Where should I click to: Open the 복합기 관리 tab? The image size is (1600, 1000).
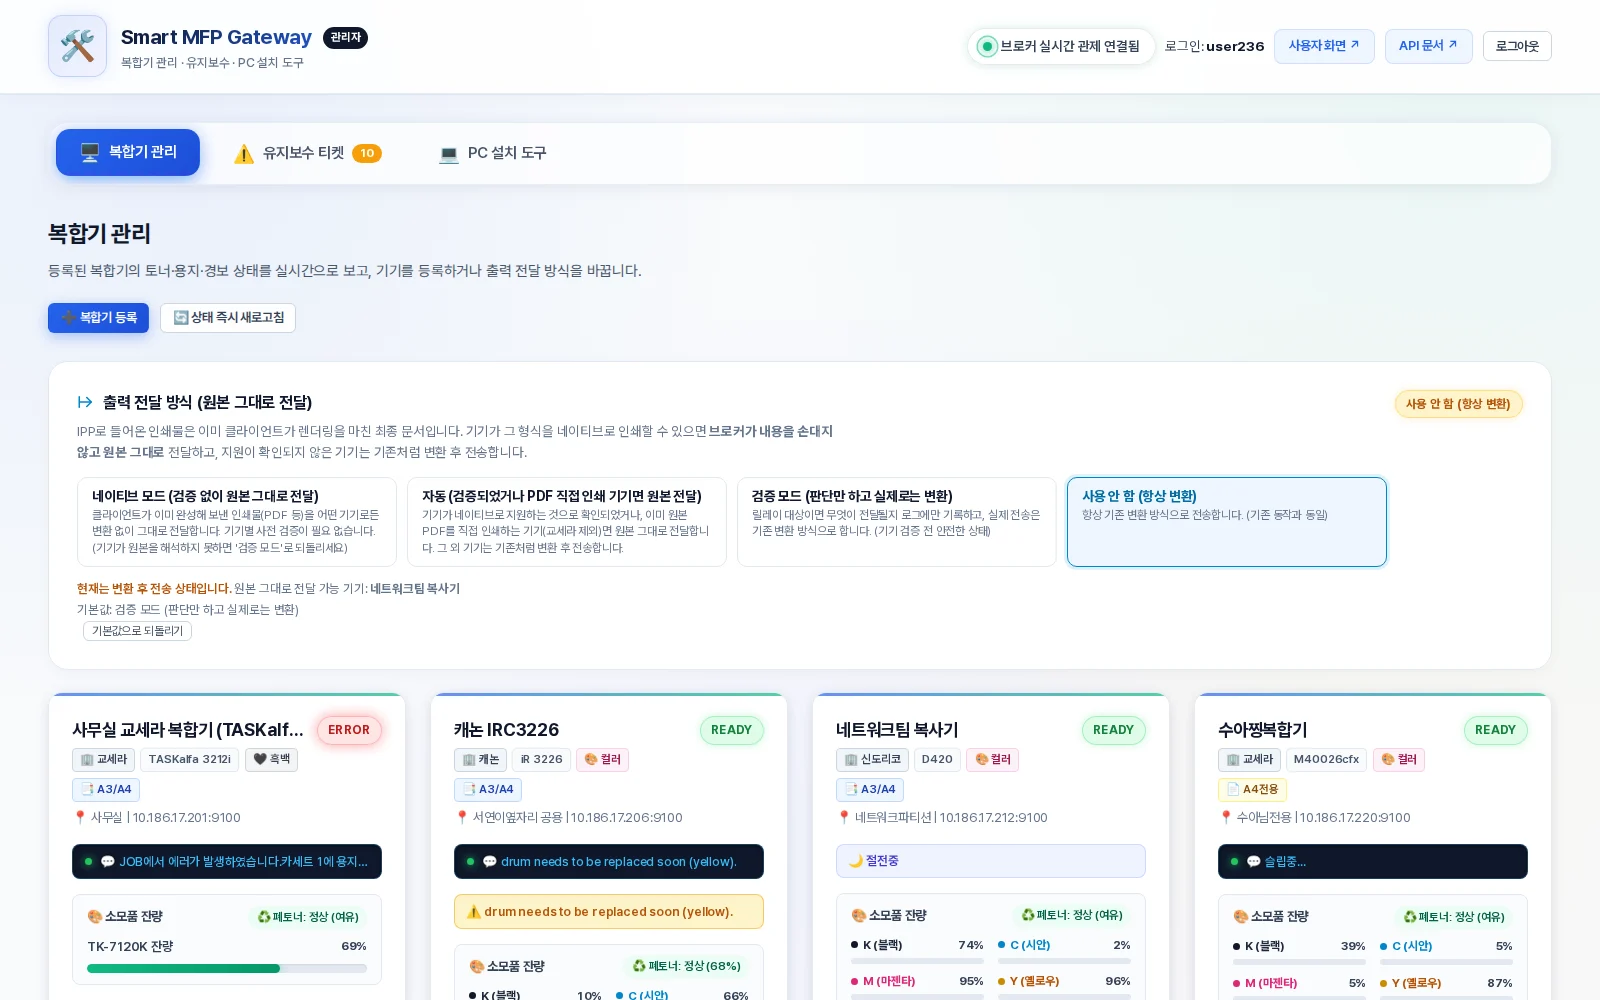coord(128,152)
